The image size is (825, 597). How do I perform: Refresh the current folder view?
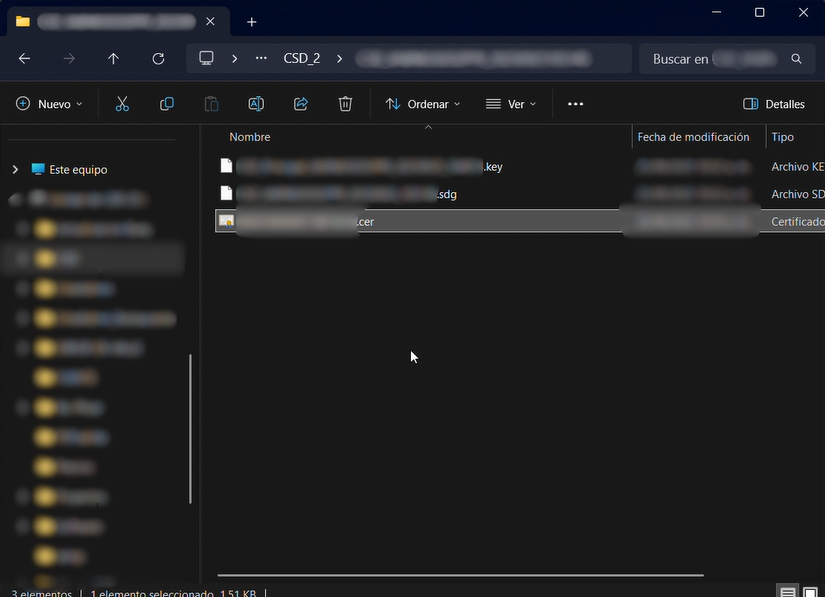tap(158, 59)
